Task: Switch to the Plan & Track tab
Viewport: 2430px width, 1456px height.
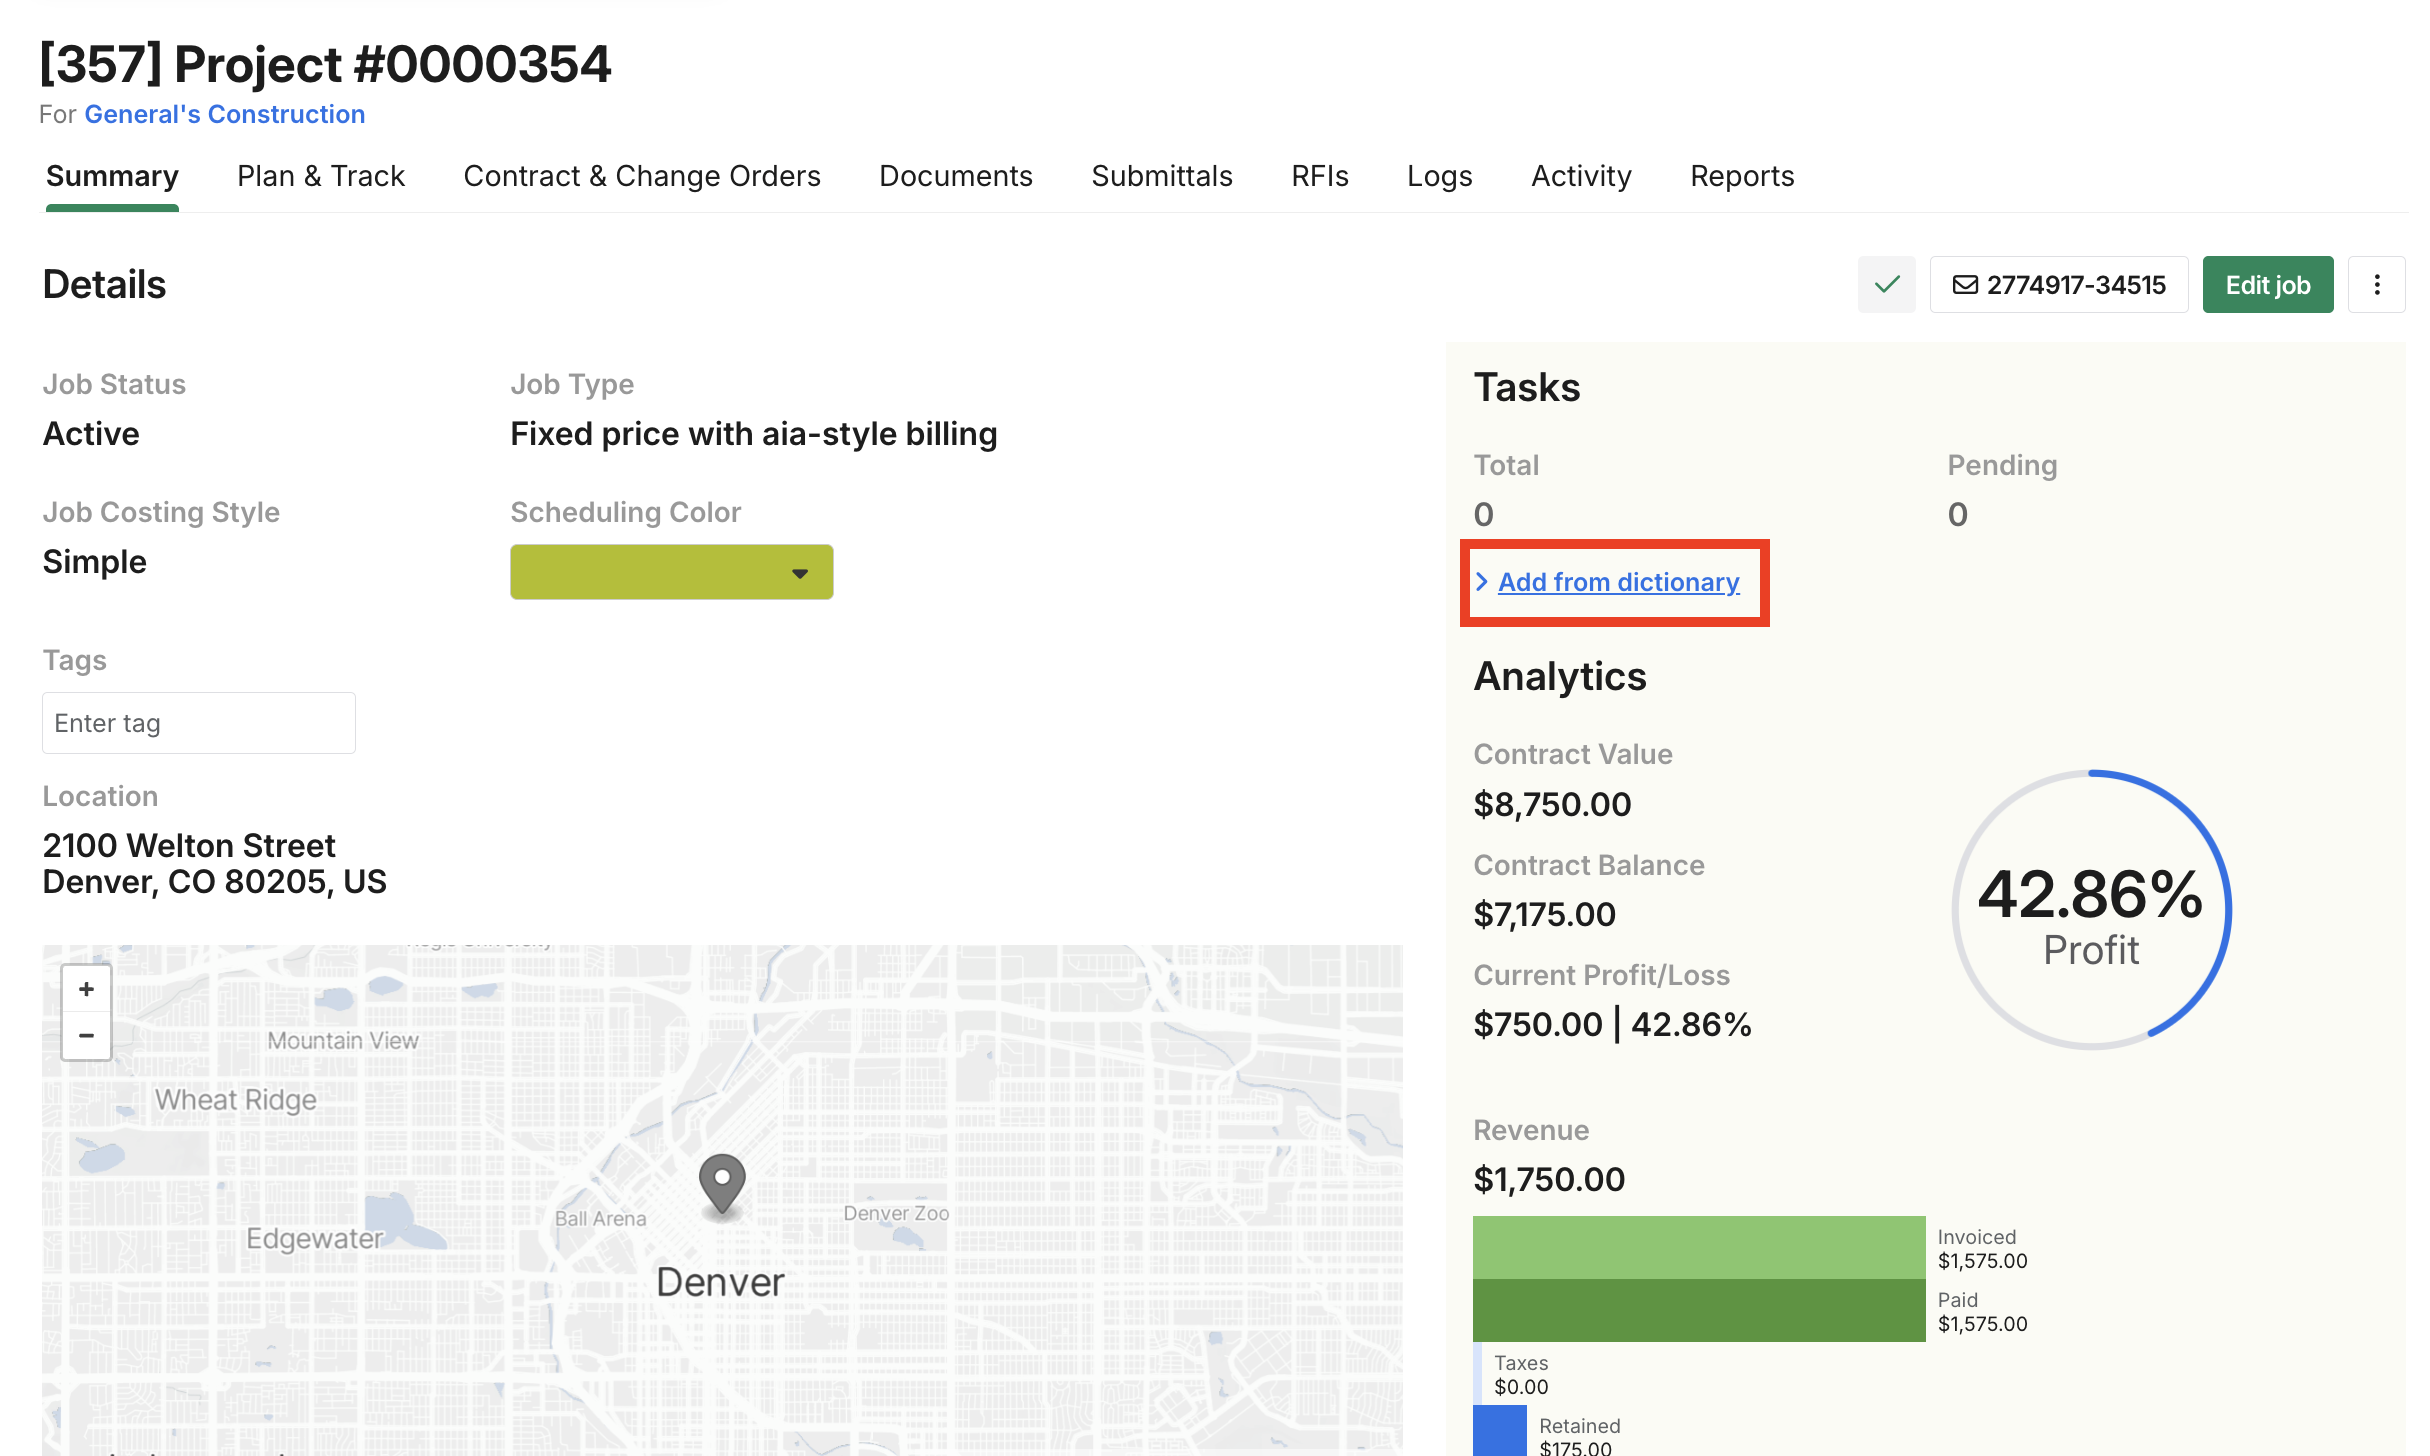Action: point(320,176)
